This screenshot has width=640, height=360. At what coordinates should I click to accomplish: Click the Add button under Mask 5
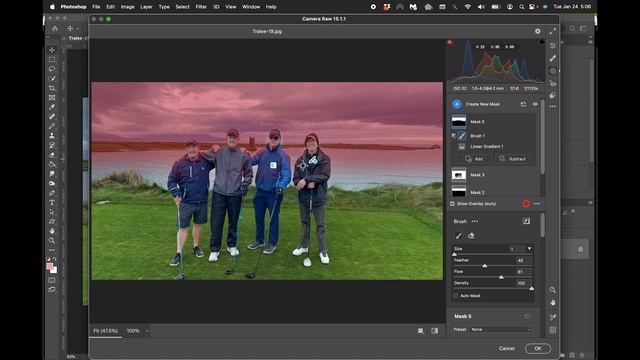tap(474, 159)
